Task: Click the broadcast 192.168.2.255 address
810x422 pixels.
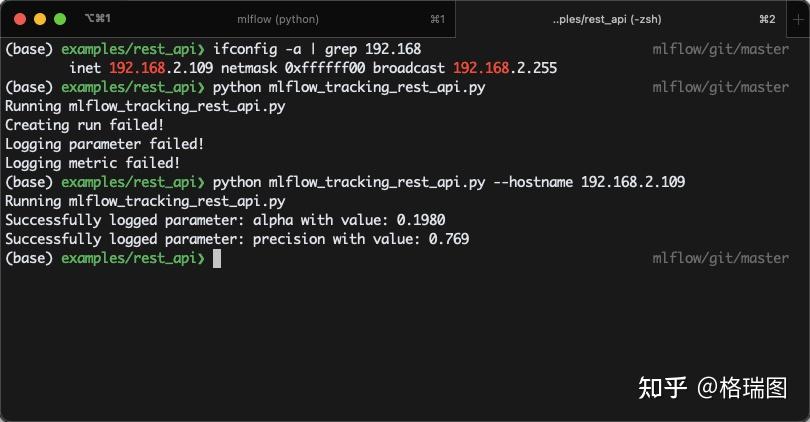Action: click(x=465, y=68)
